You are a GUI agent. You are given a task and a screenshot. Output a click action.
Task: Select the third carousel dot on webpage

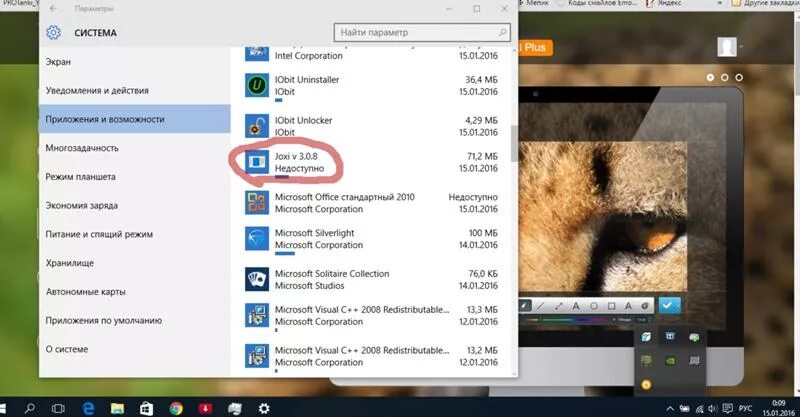[x=739, y=78]
